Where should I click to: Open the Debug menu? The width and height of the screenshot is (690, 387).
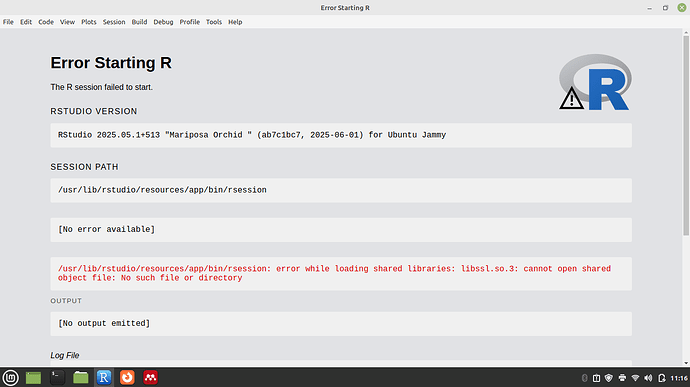click(163, 22)
